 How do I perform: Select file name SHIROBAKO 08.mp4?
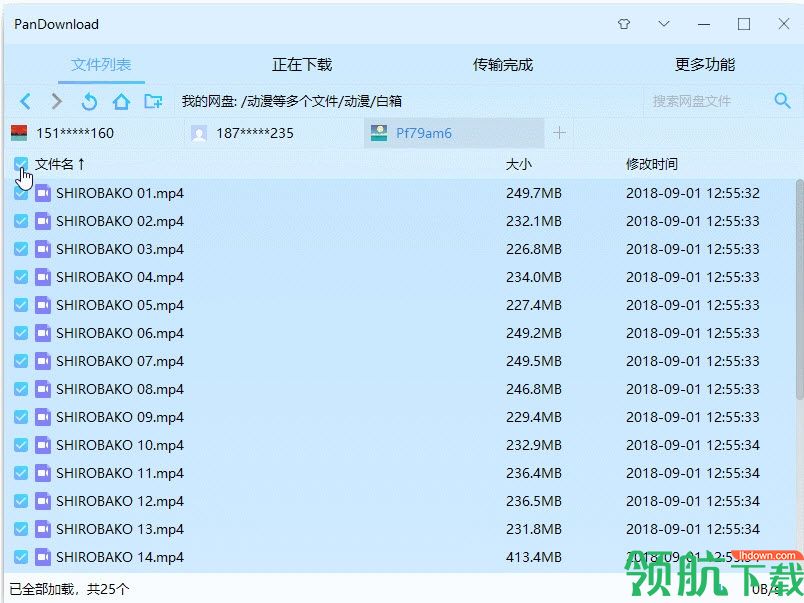pos(120,389)
